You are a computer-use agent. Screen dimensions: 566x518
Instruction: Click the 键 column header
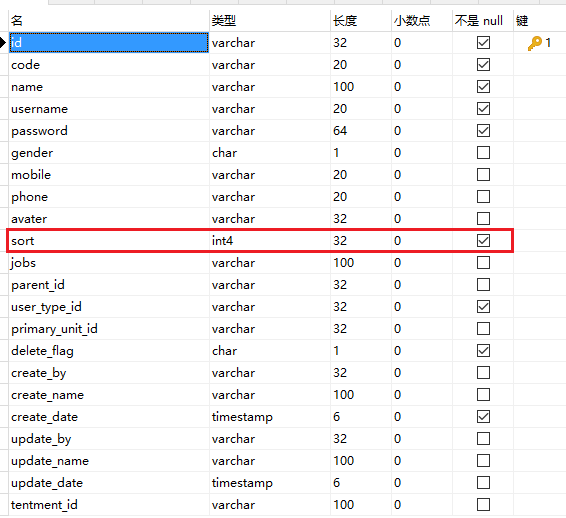coord(540,21)
